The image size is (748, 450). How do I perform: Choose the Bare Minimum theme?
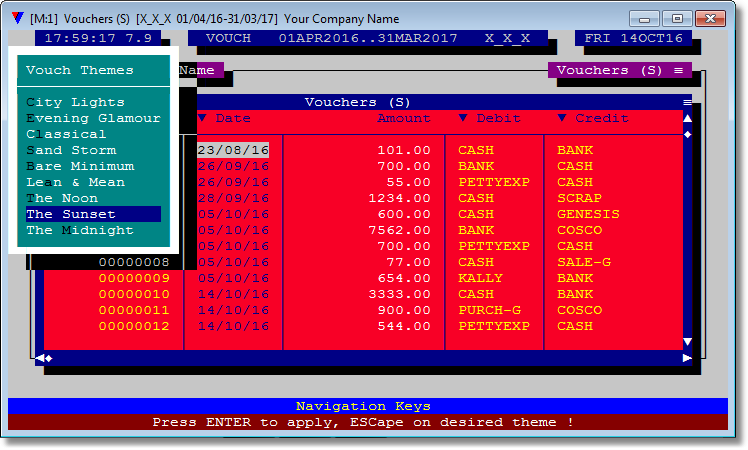80,166
